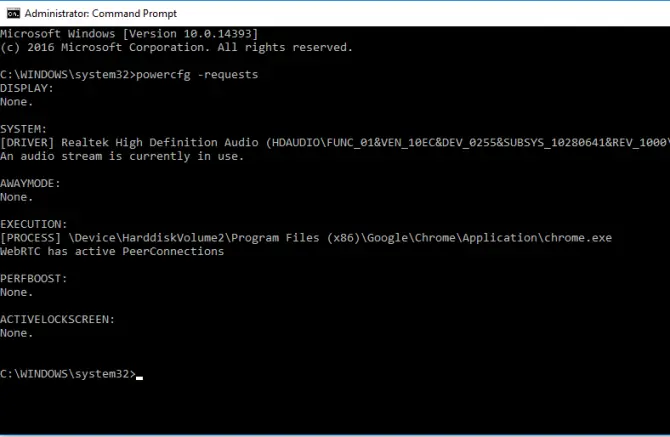The height and width of the screenshot is (437, 670).
Task: Click the blinking cursor at bottom prompt
Action: [x=139, y=378]
